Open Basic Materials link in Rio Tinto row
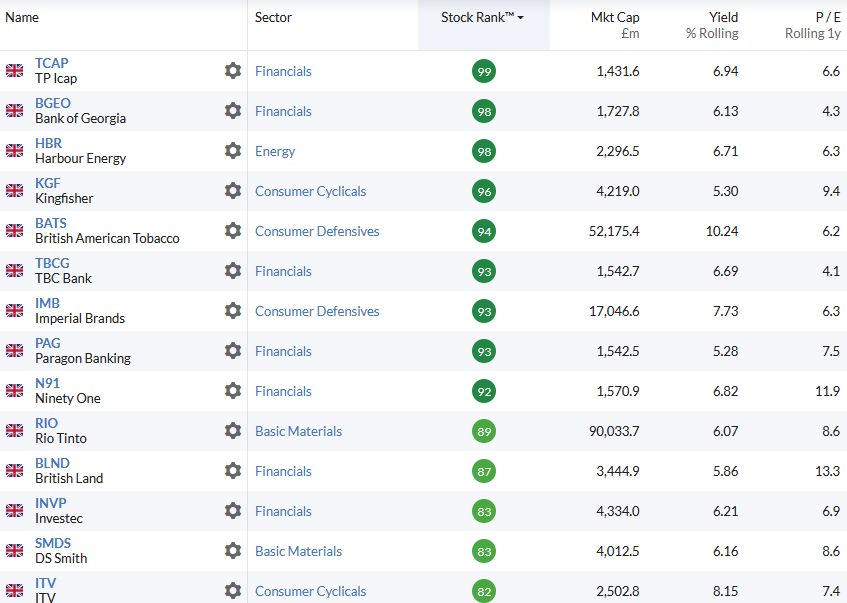Viewport: 847px width, 603px height. [x=299, y=431]
